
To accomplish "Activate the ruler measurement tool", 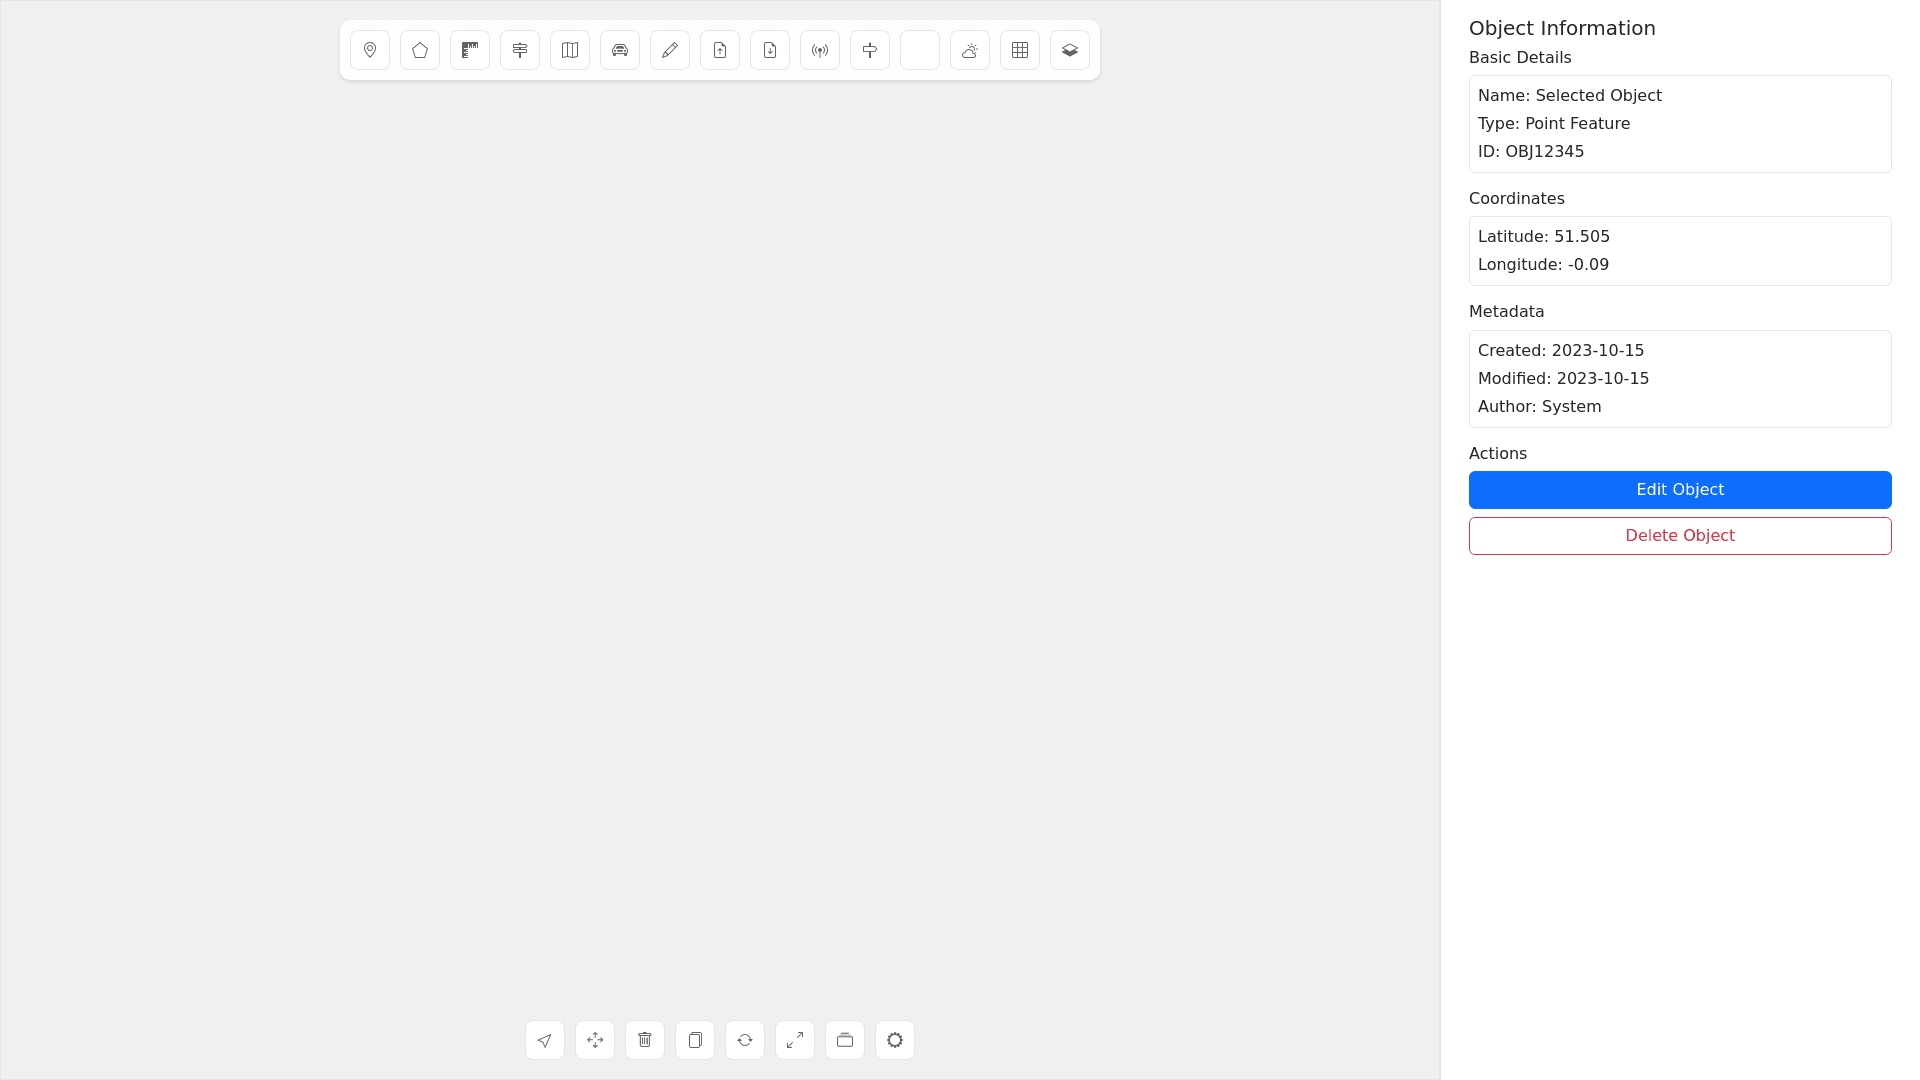I will (470, 50).
